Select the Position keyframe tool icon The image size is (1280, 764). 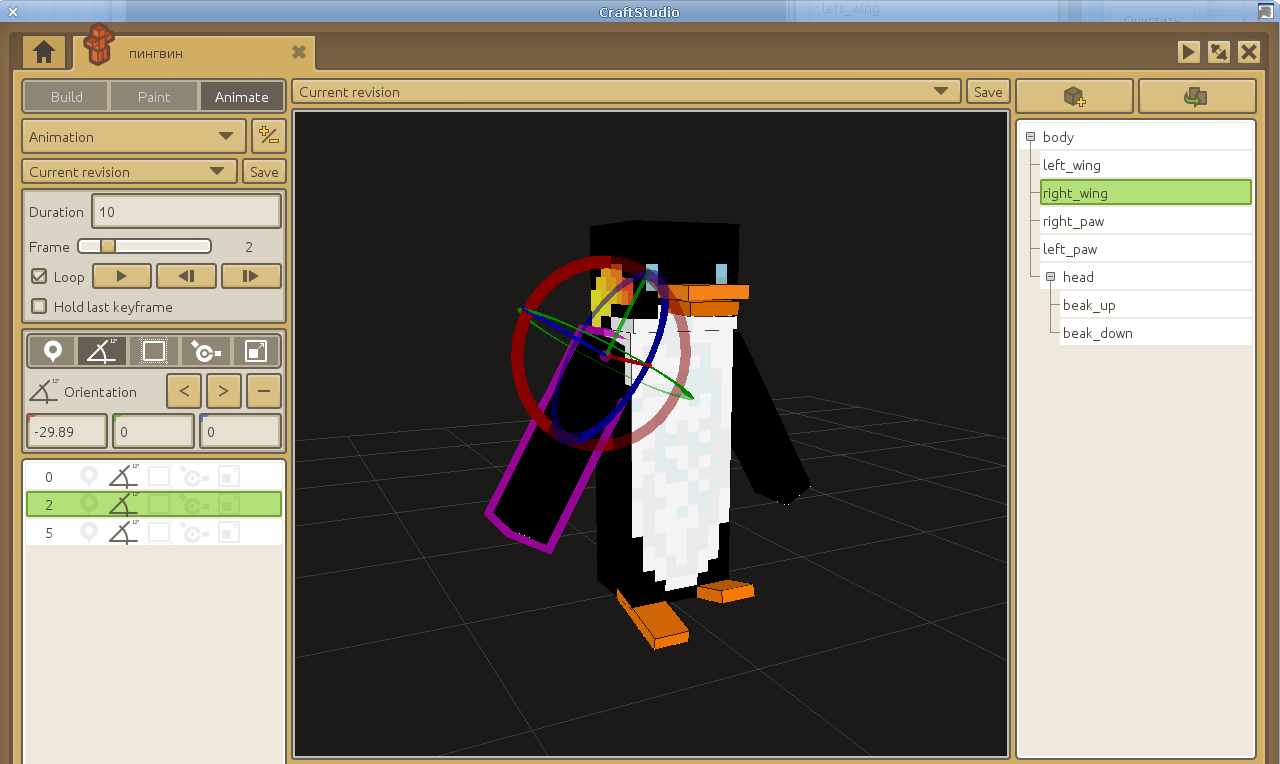pos(53,351)
